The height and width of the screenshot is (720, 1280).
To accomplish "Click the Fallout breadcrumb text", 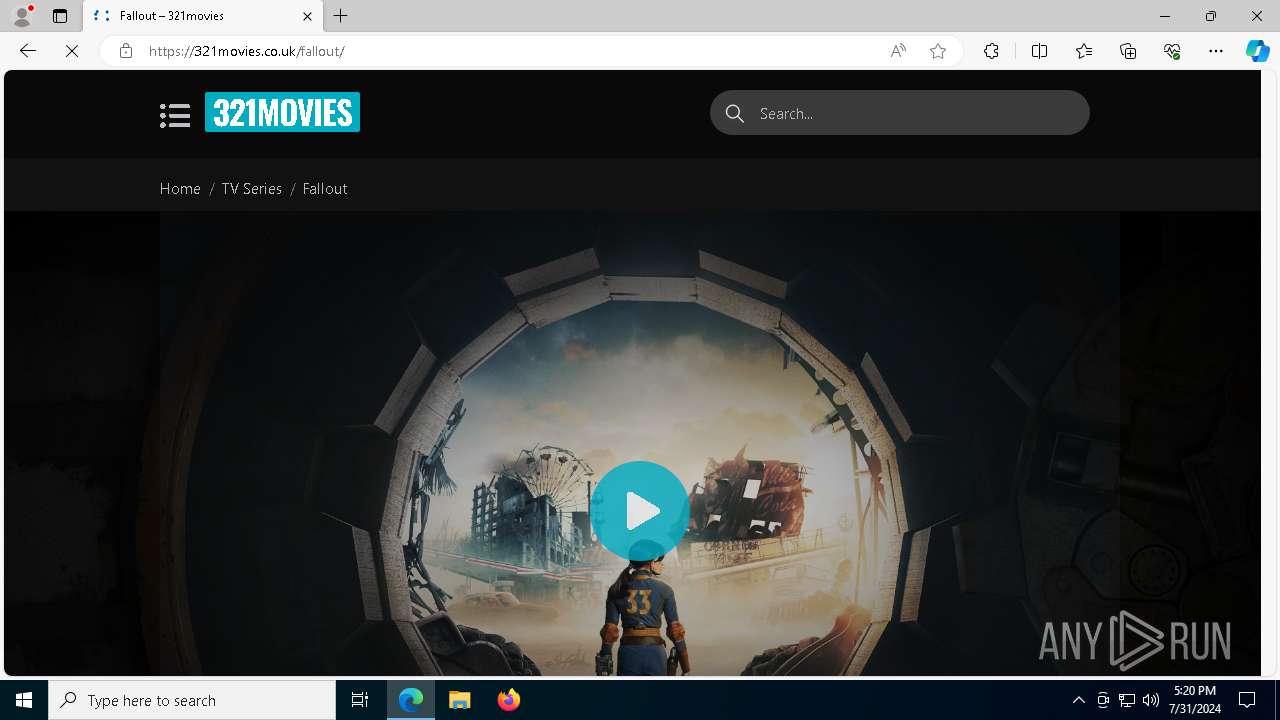I will [325, 188].
